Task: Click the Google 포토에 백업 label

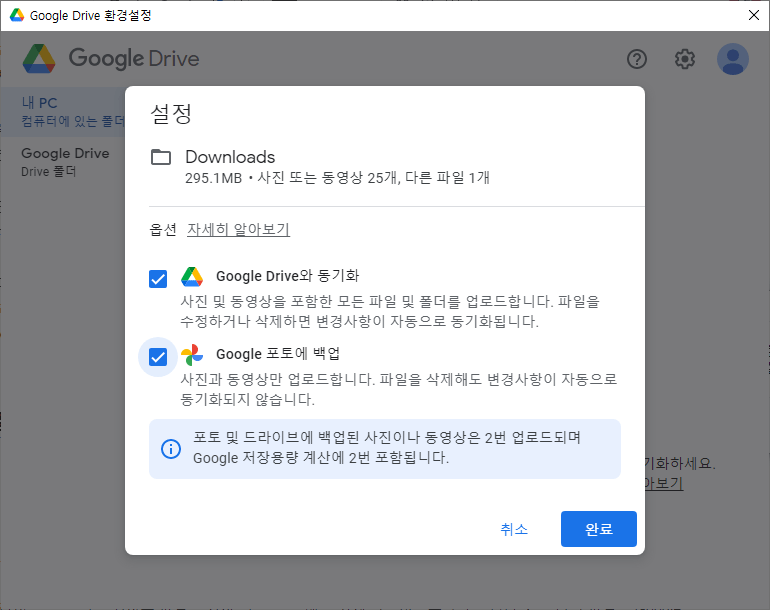Action: [278, 354]
